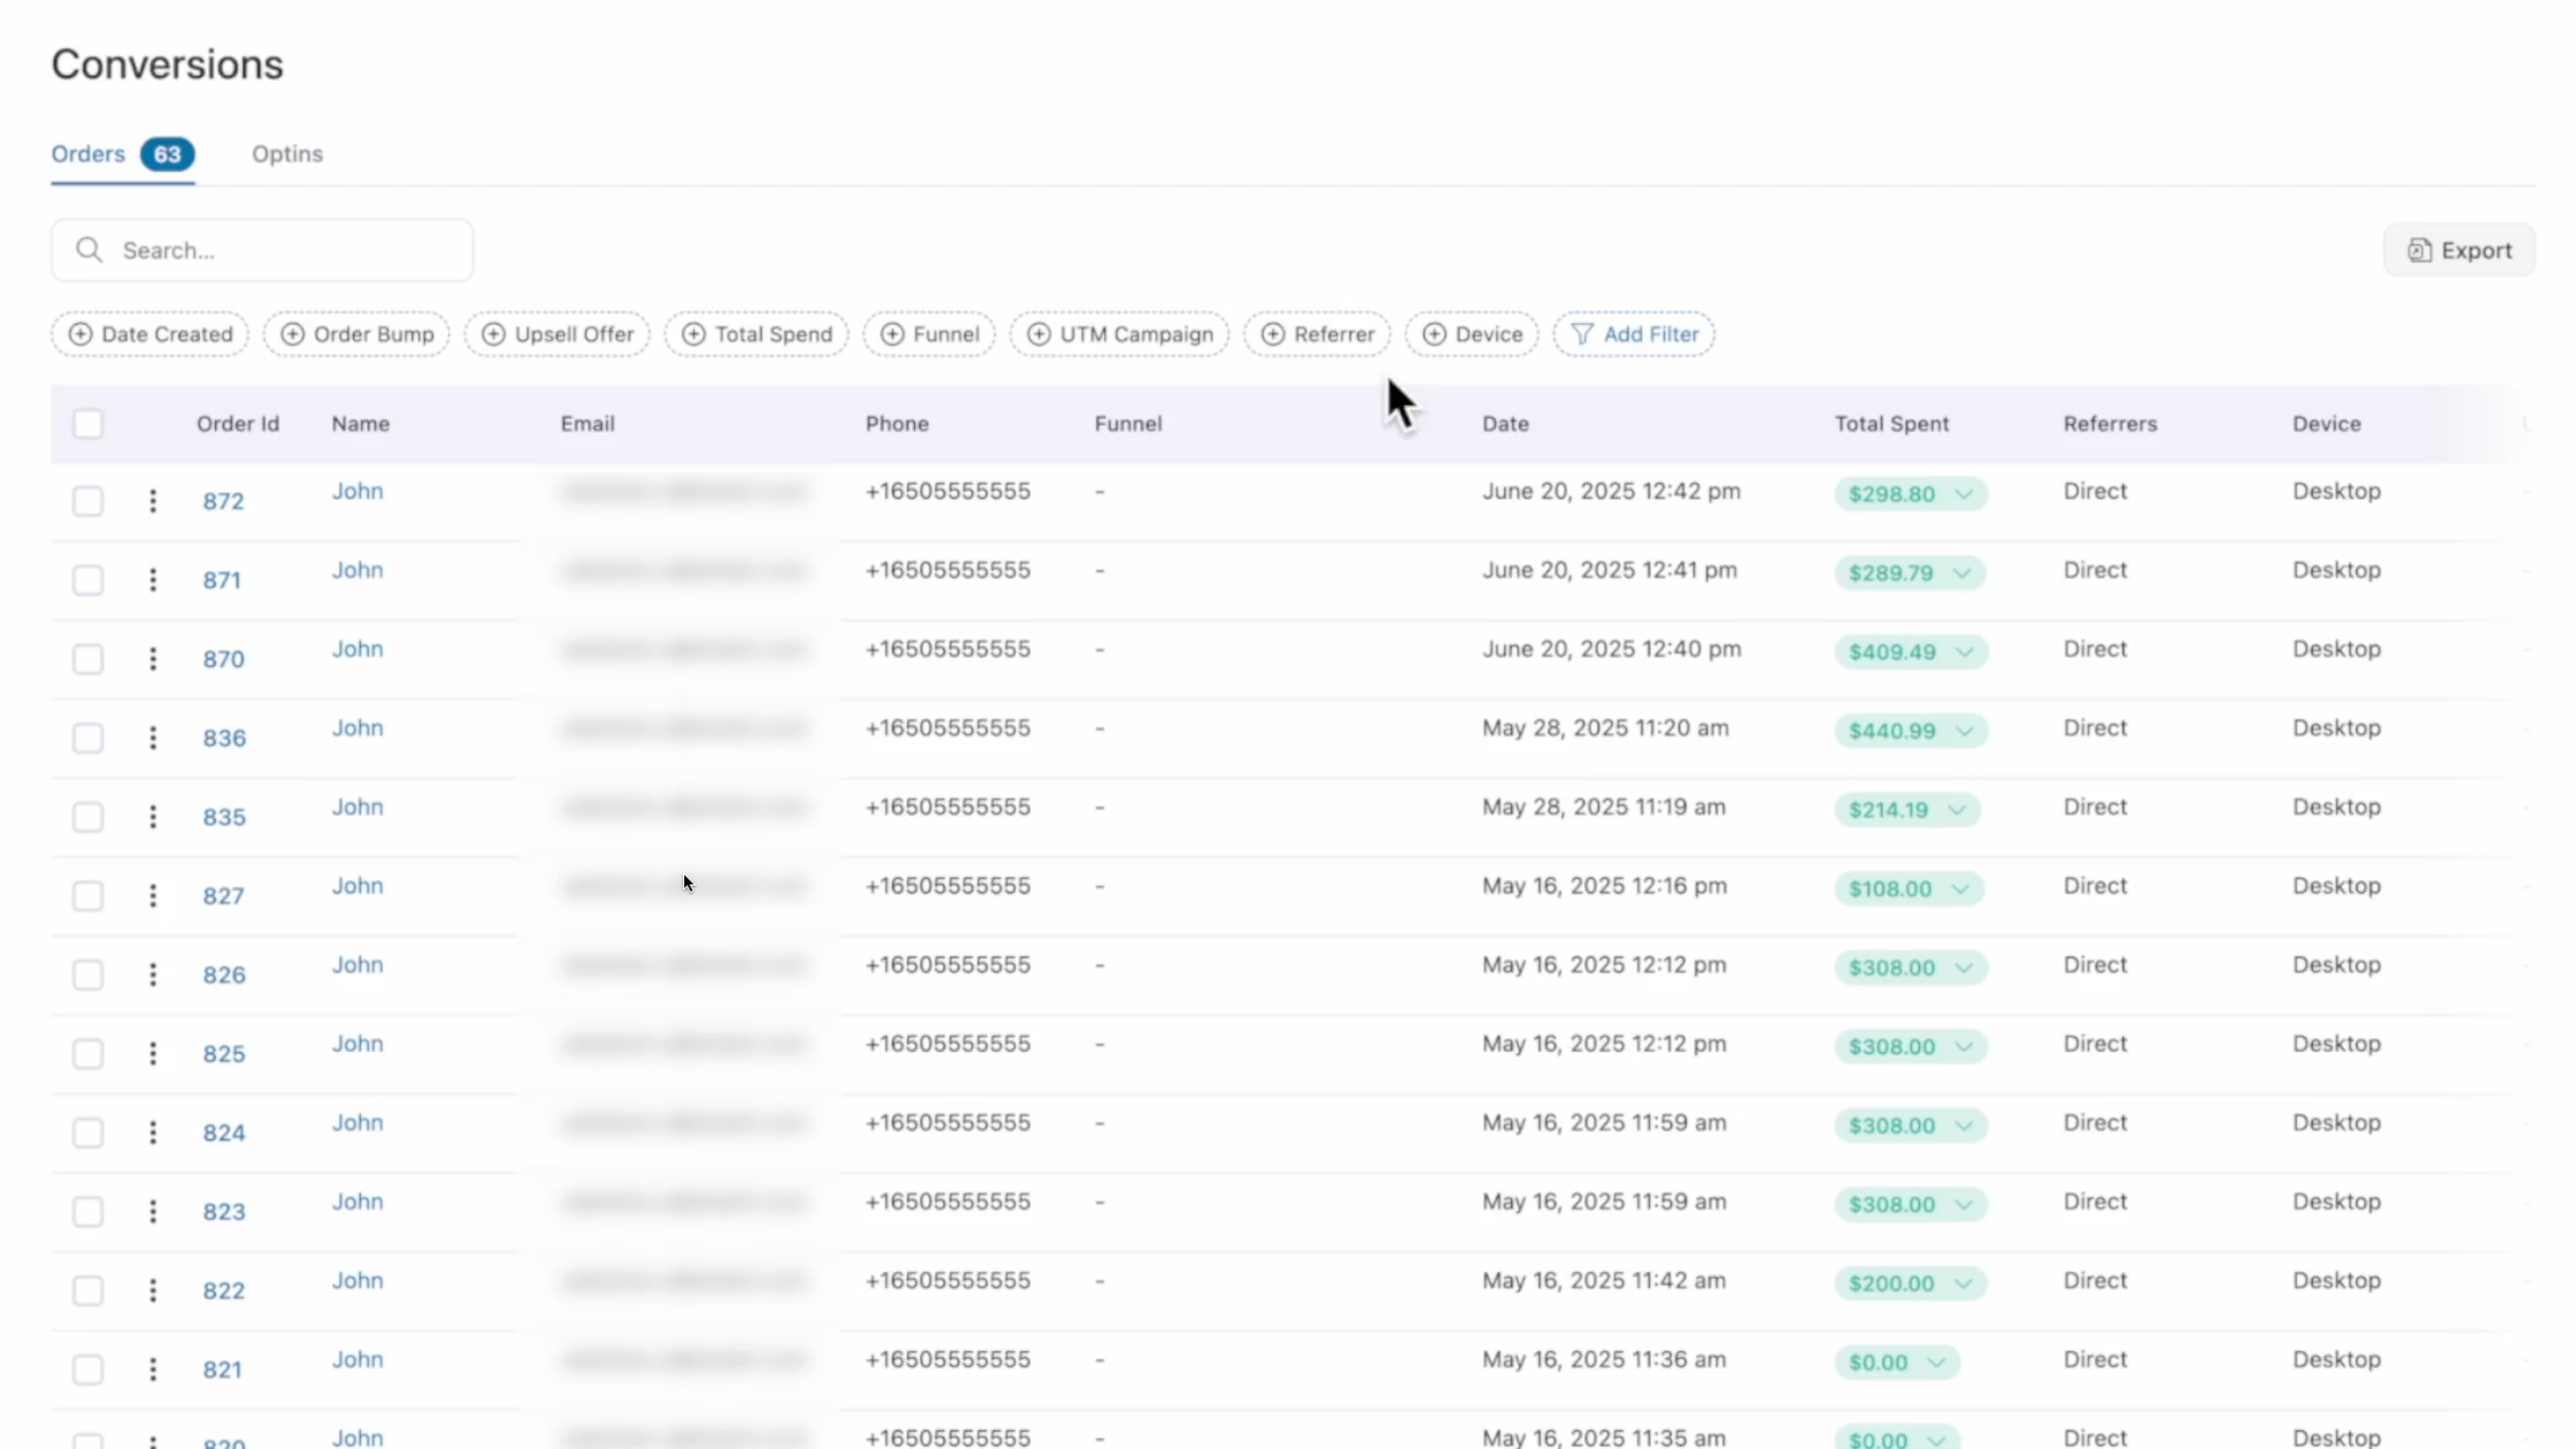Select checkbox for order 825
The width and height of the screenshot is (2576, 1449).
point(88,1054)
